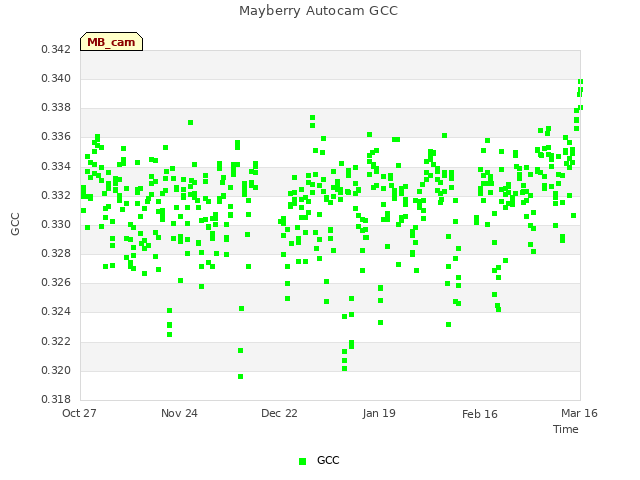The width and height of the screenshot is (640, 480).
Task: Click the Feb 16 x-axis label
Action: pyautogui.click(x=480, y=414)
